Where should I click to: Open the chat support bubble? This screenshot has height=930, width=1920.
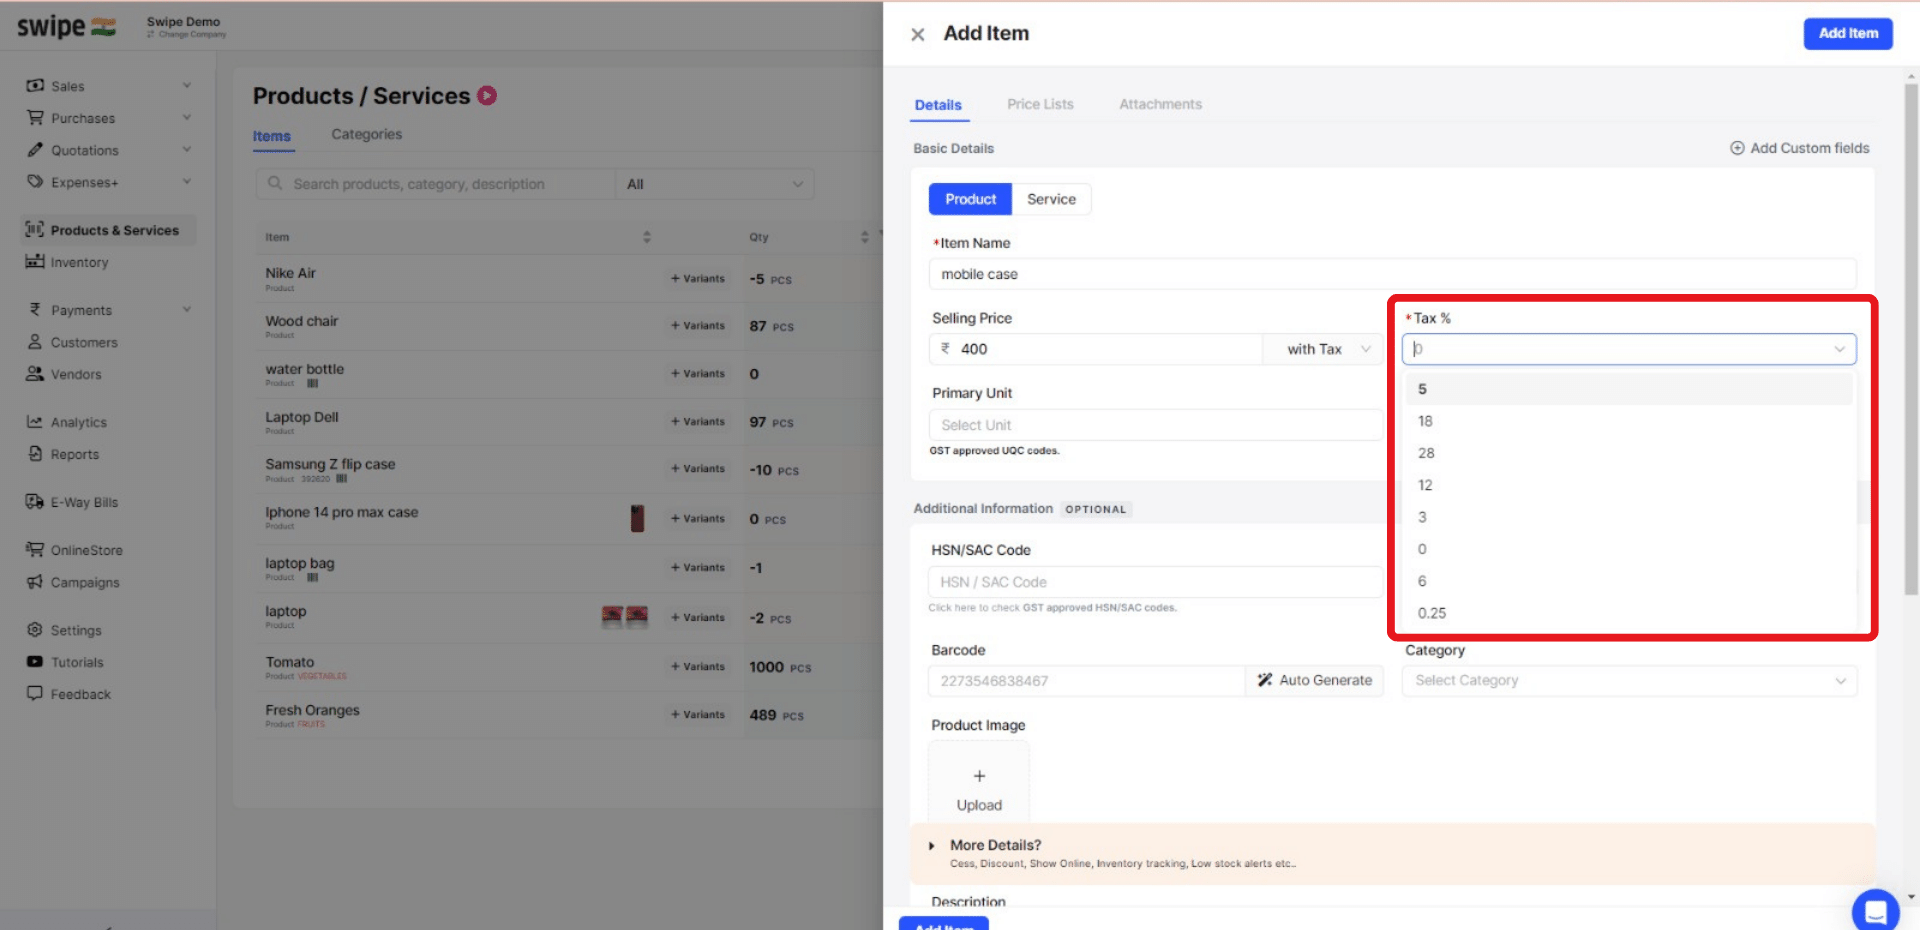coord(1875,911)
